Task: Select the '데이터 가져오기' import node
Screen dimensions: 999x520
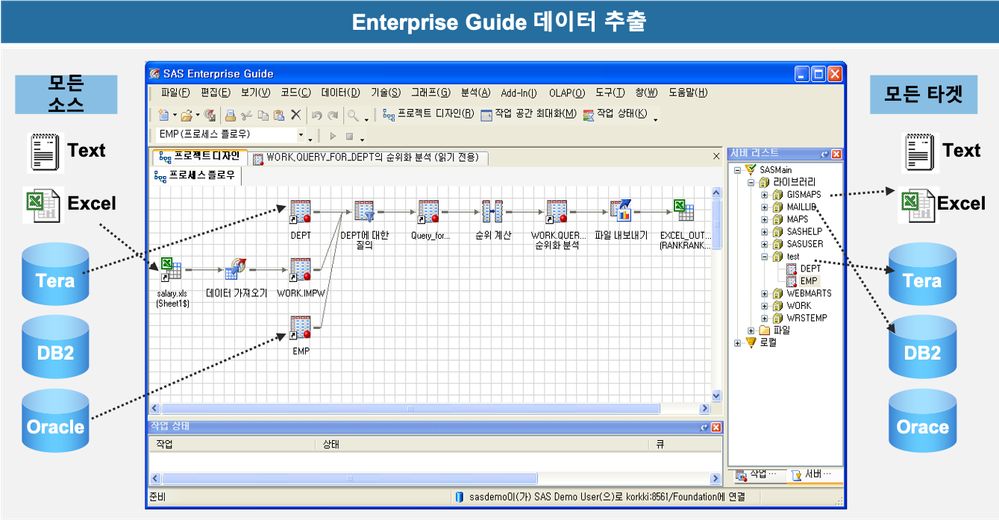Action: (236, 270)
